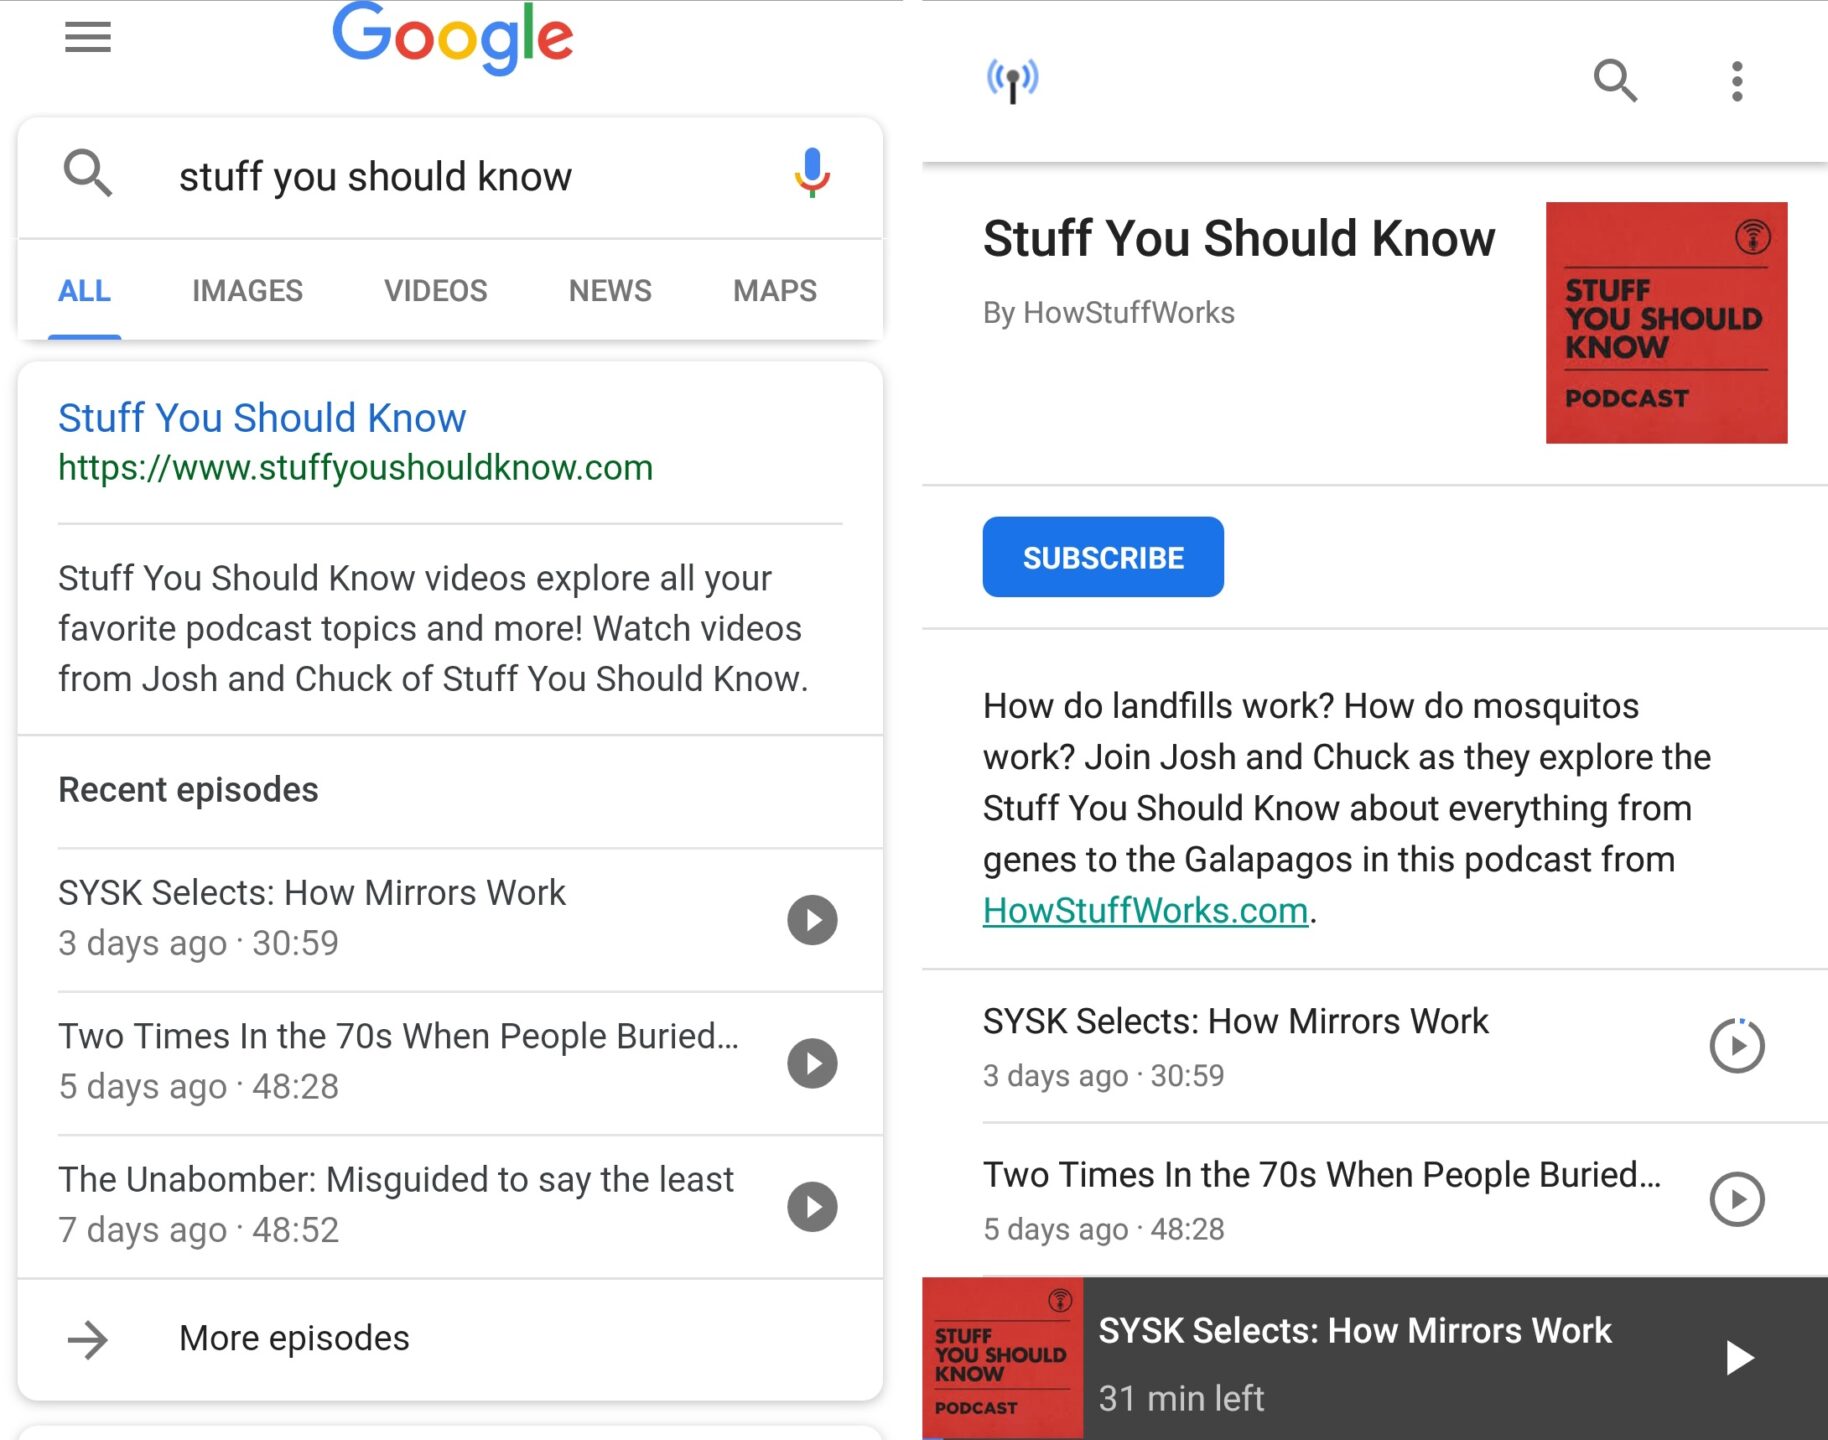1828x1440 pixels.
Task: Click the search magnifier in the search bar
Action: (88, 175)
